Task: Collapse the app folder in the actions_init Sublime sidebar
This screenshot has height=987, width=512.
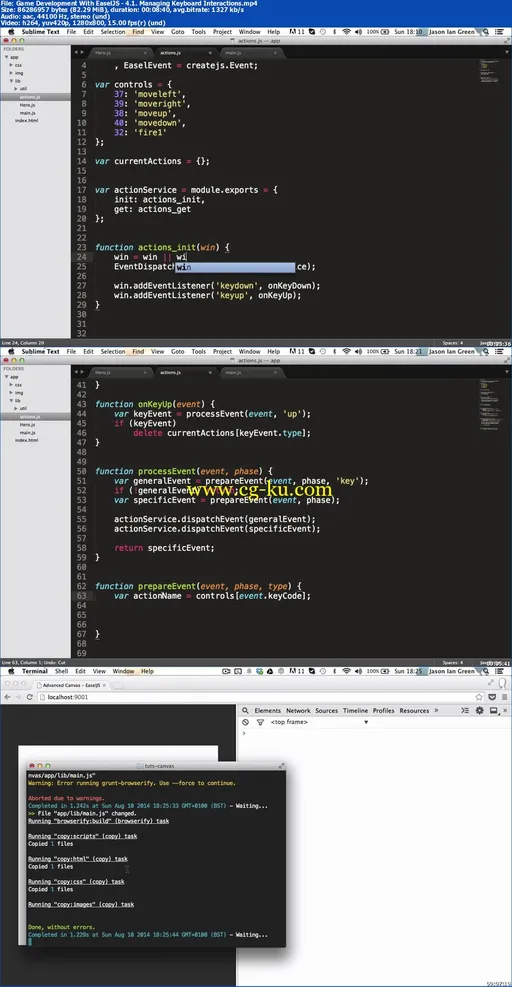Action: pos(6,57)
